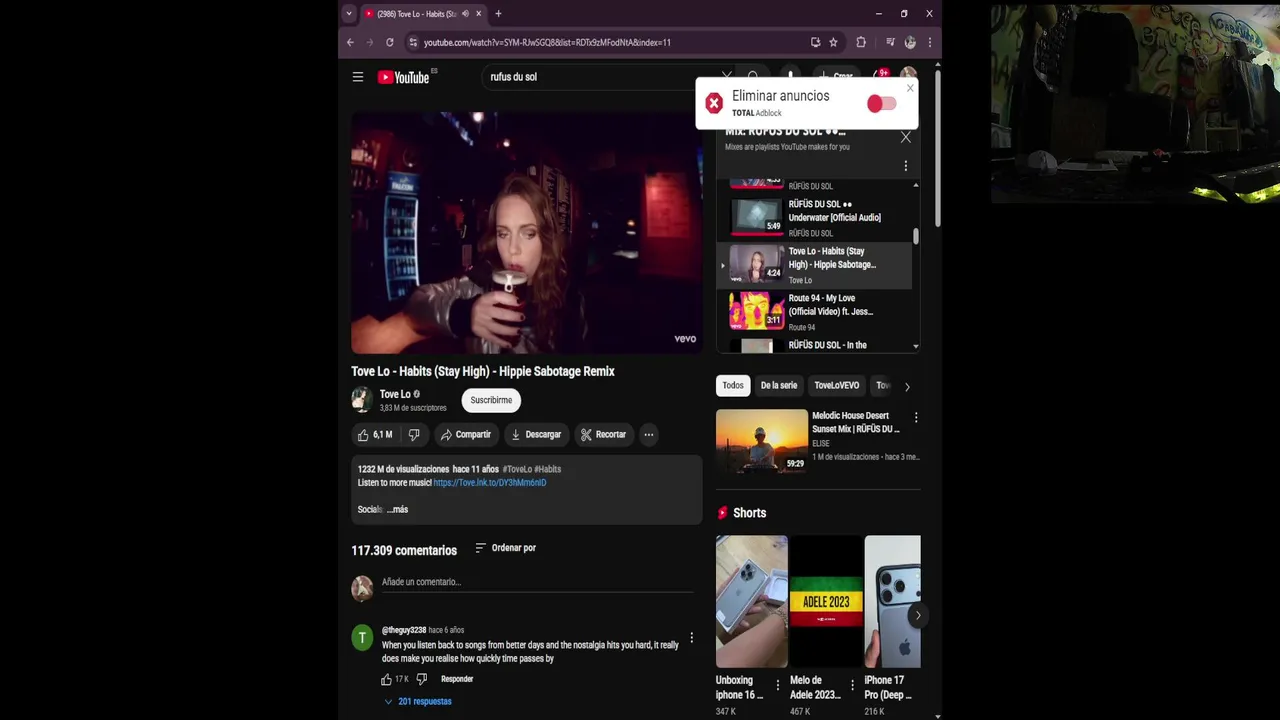Close the Tove Lo browser tab
The width and height of the screenshot is (1280, 720).
point(479,14)
